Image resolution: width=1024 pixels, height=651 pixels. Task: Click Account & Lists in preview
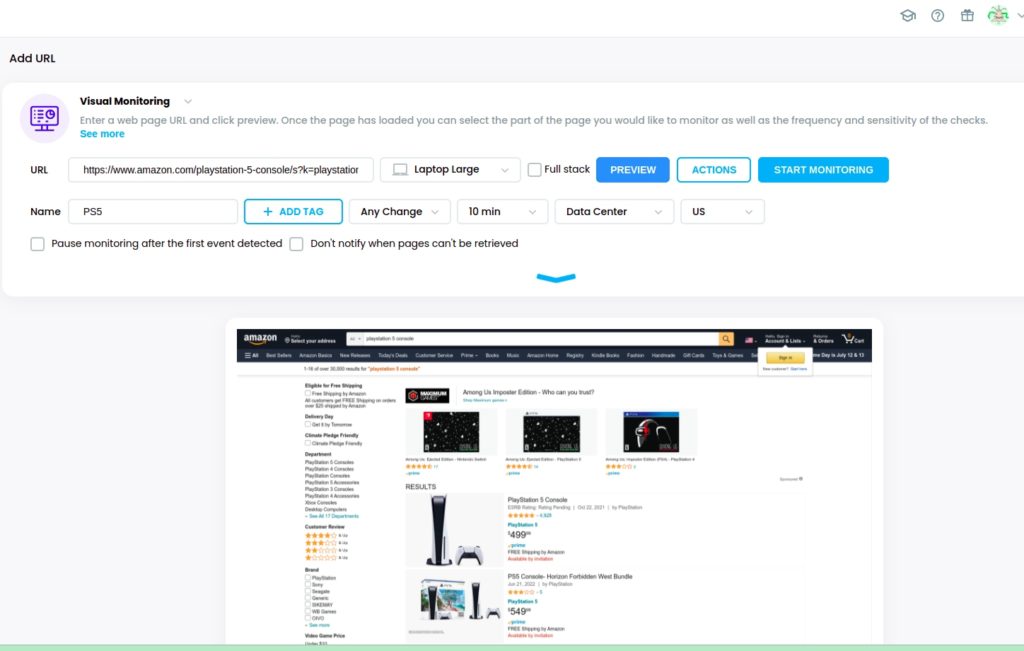click(784, 339)
